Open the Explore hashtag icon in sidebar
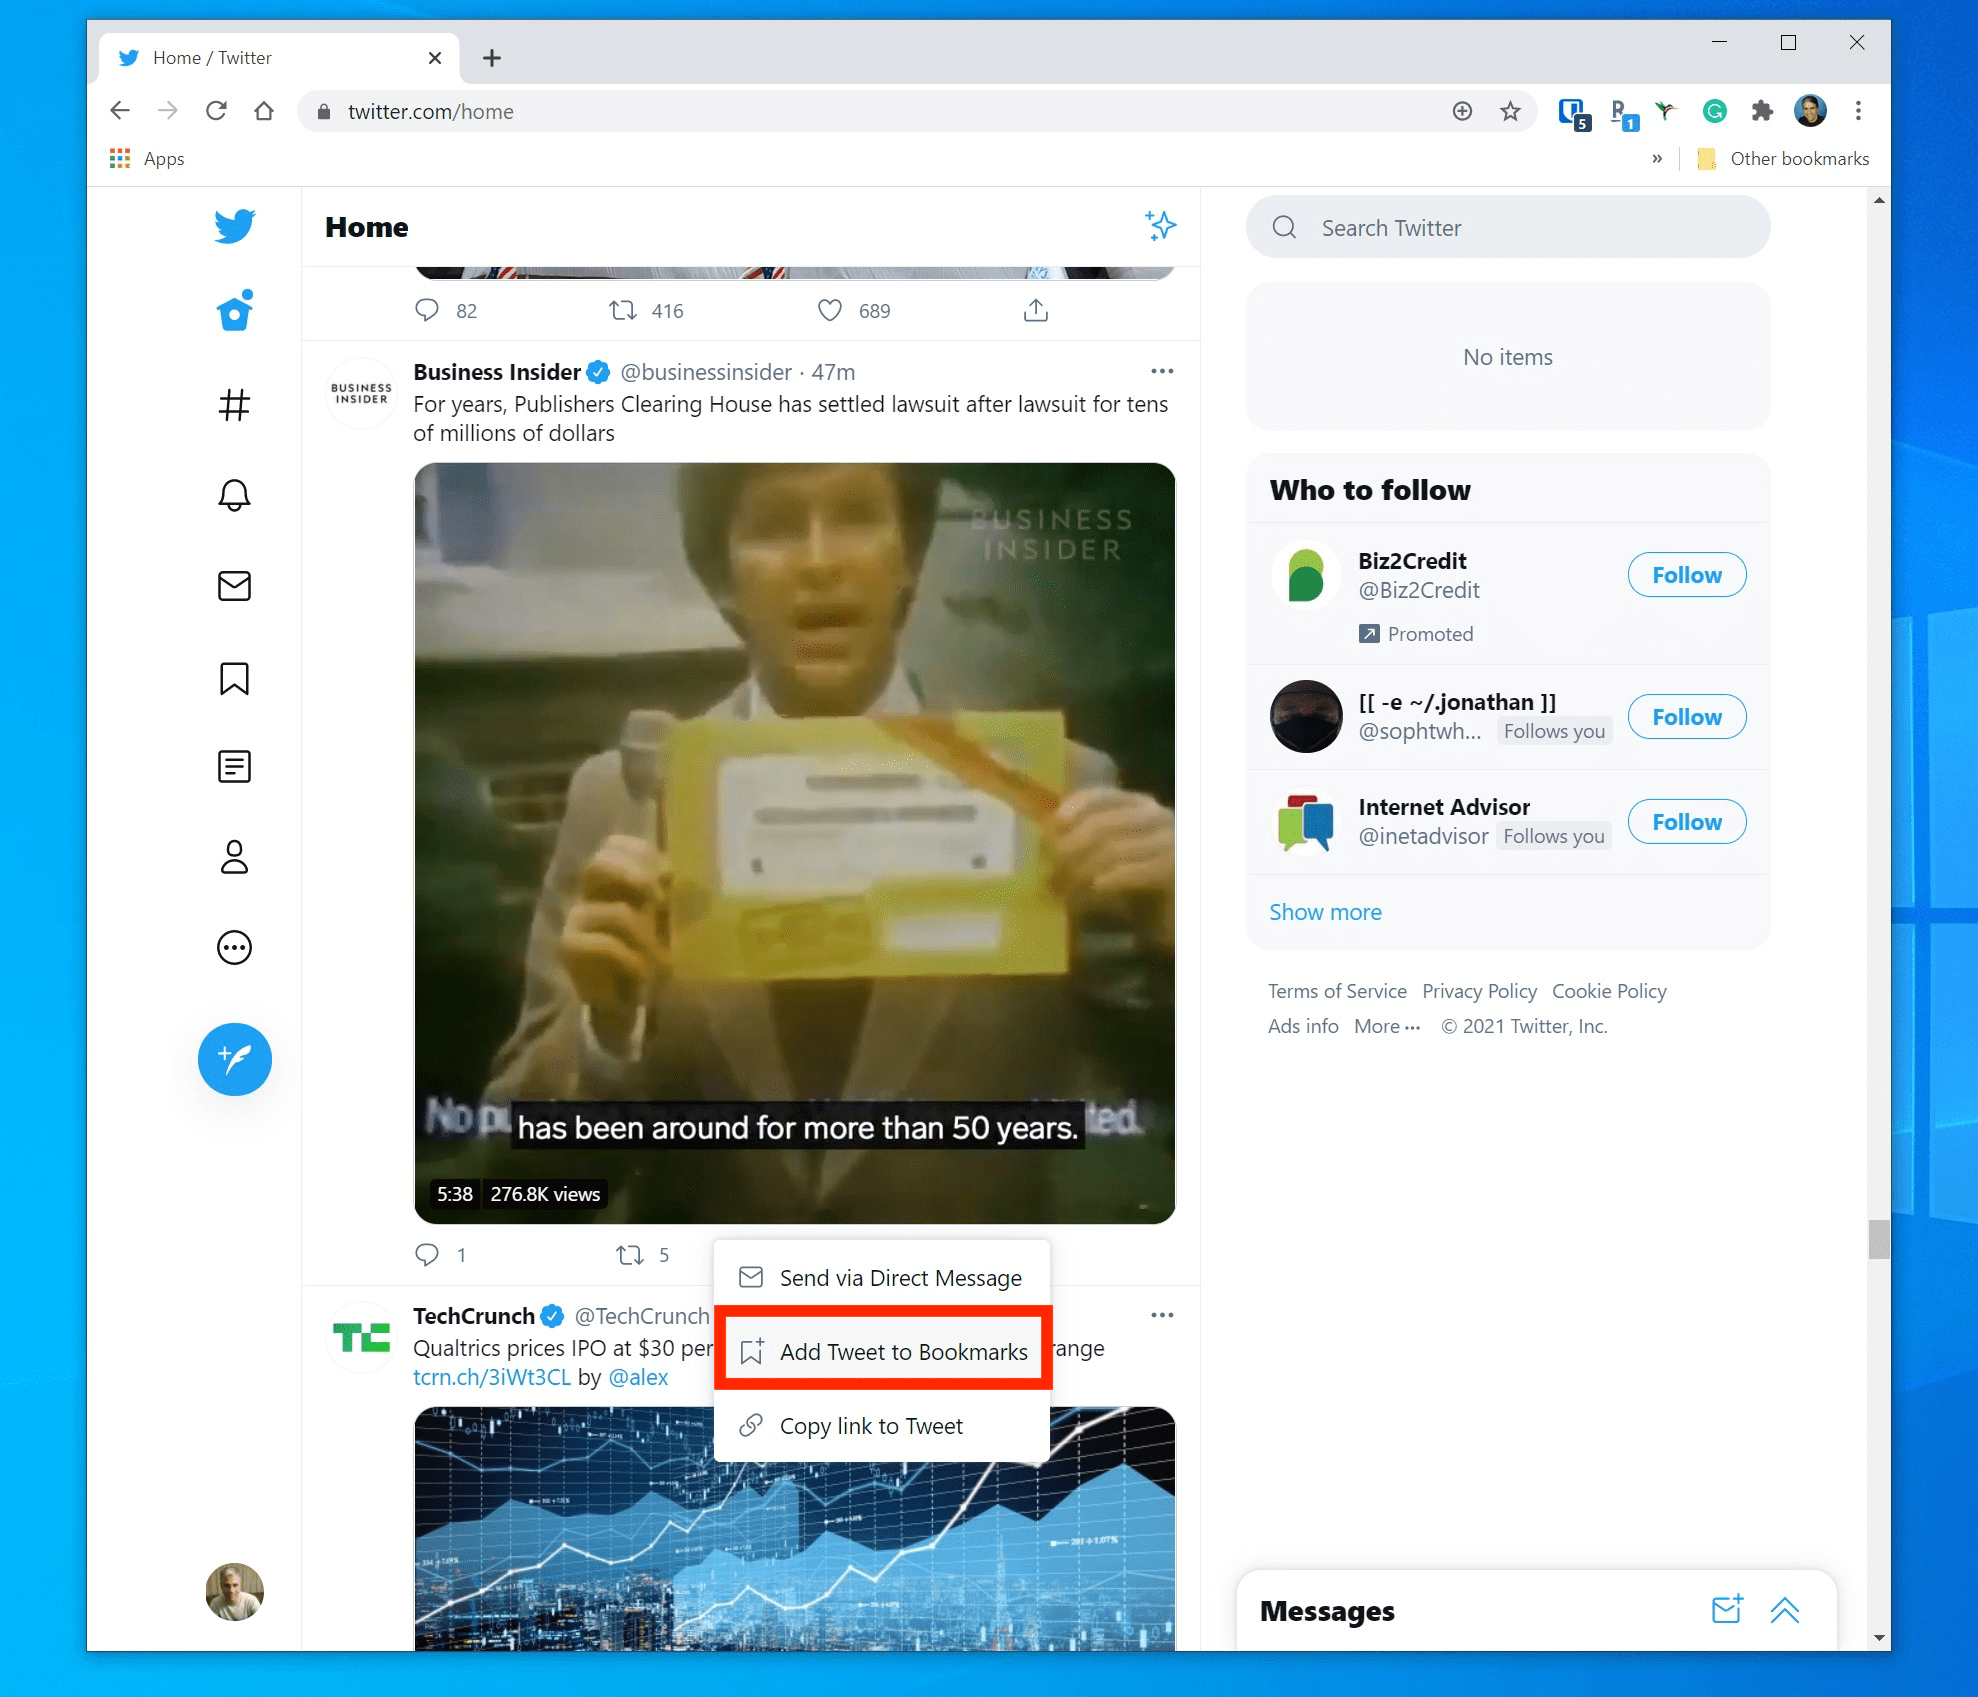1978x1697 pixels. coord(234,405)
